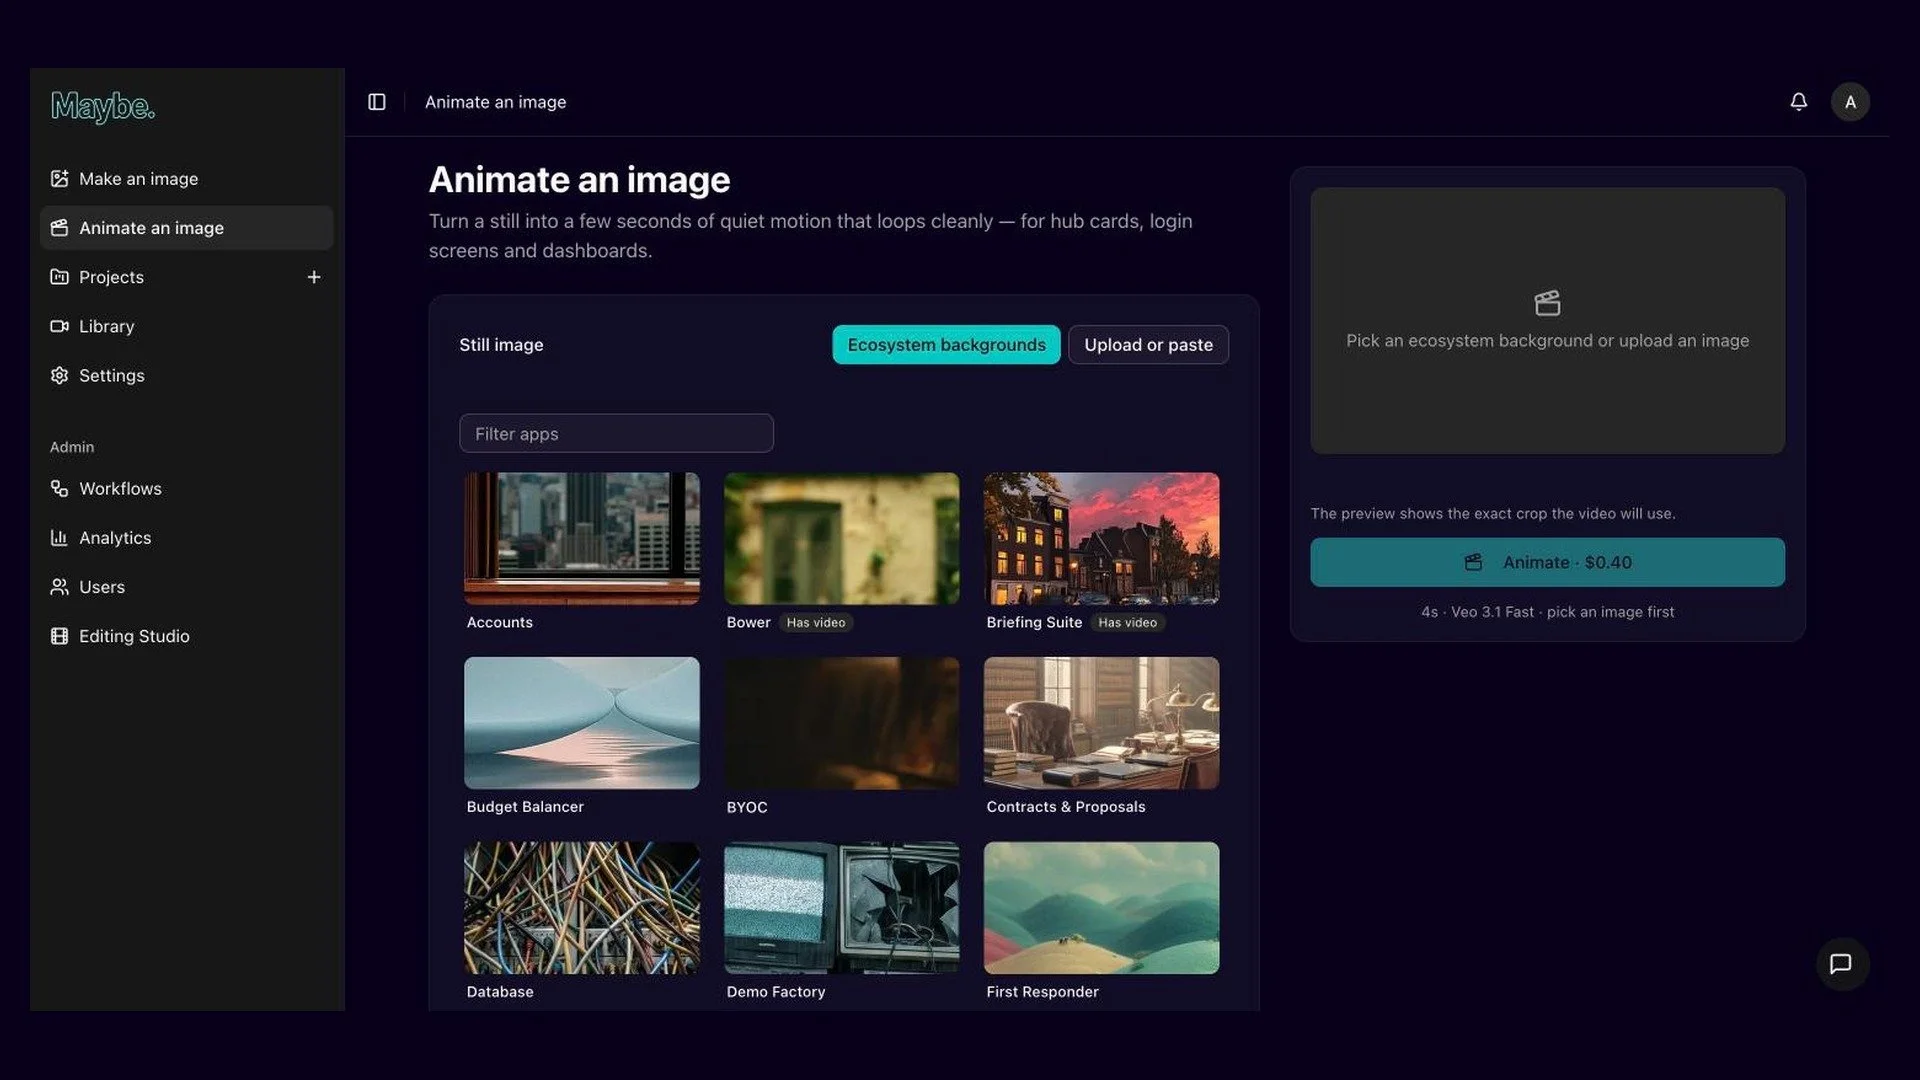The width and height of the screenshot is (1920, 1080).
Task: Click the Projects folder icon
Action: coord(59,277)
